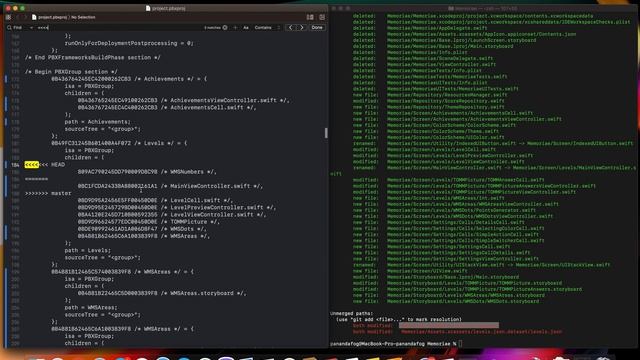640x360 pixels.
Task: Click the 'path = Levels;' line
Action: click(87, 250)
